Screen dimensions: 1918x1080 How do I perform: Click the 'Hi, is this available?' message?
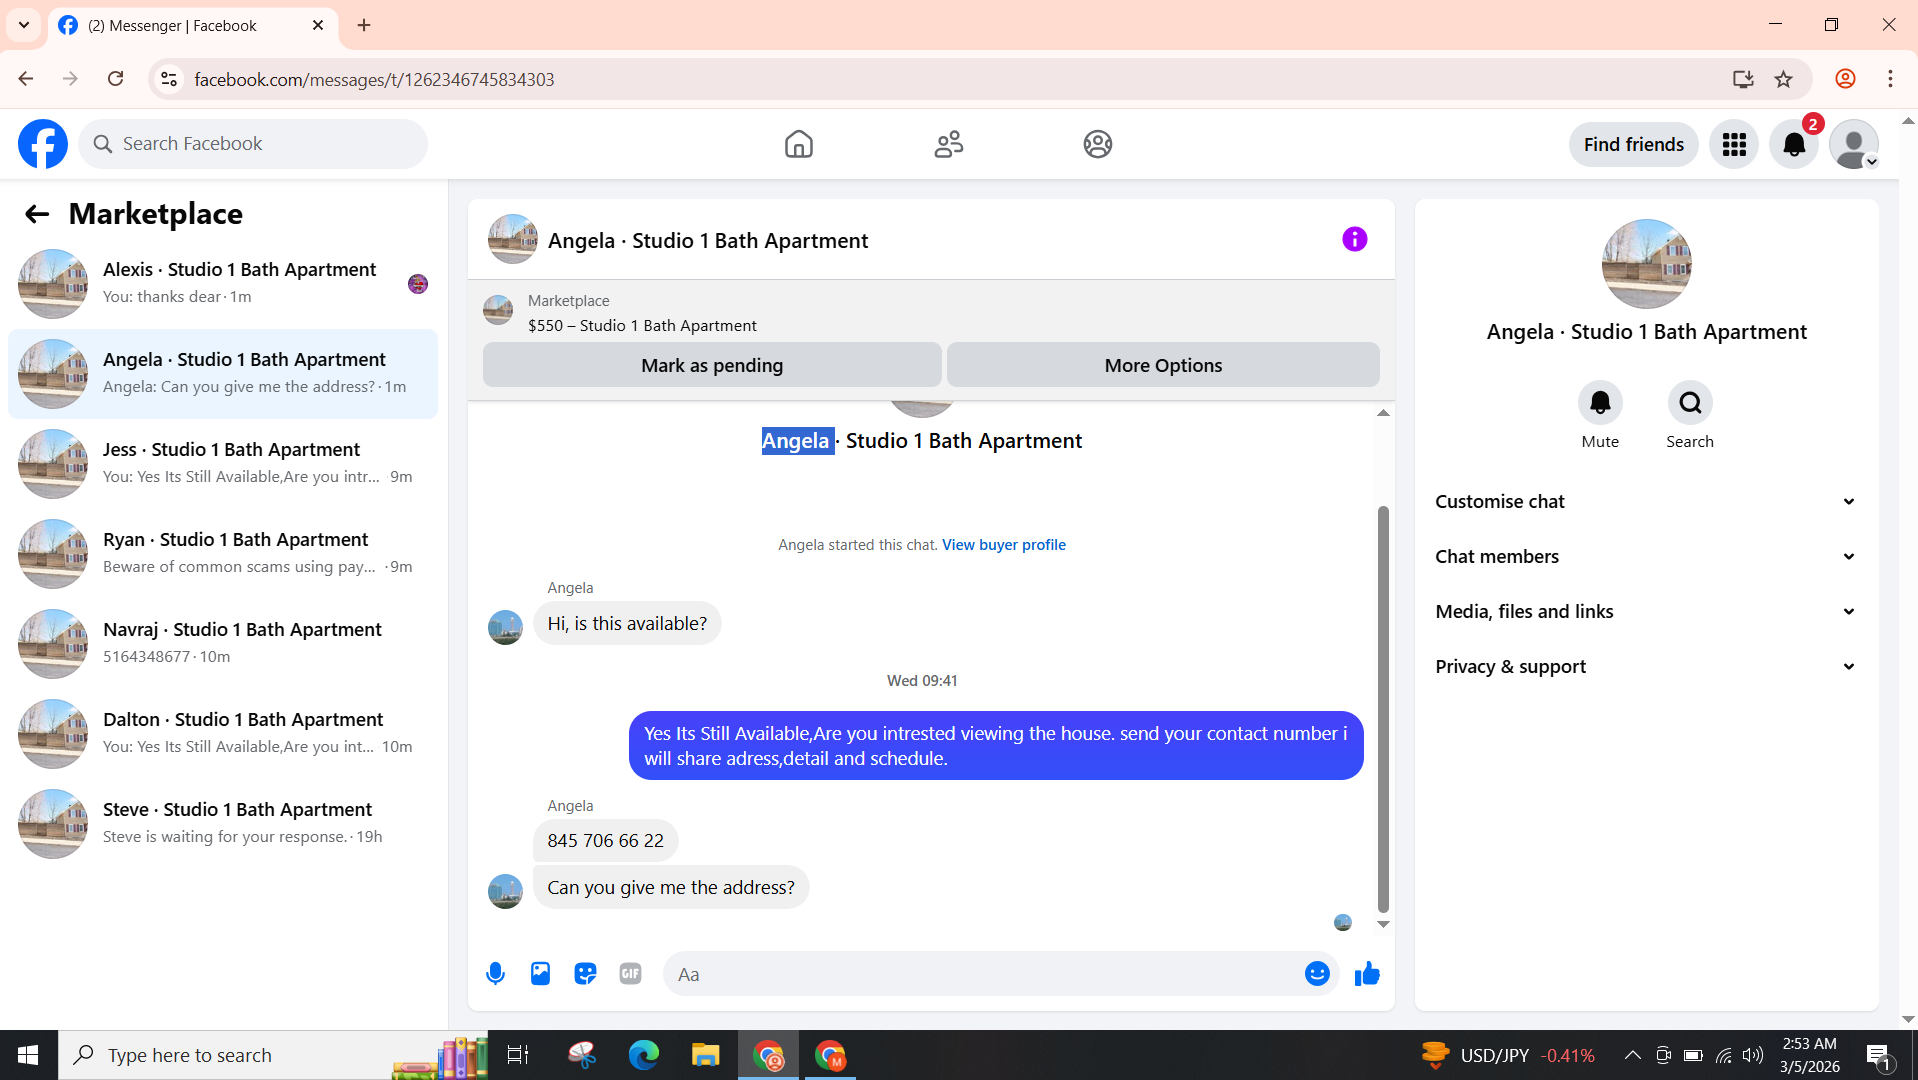click(627, 624)
